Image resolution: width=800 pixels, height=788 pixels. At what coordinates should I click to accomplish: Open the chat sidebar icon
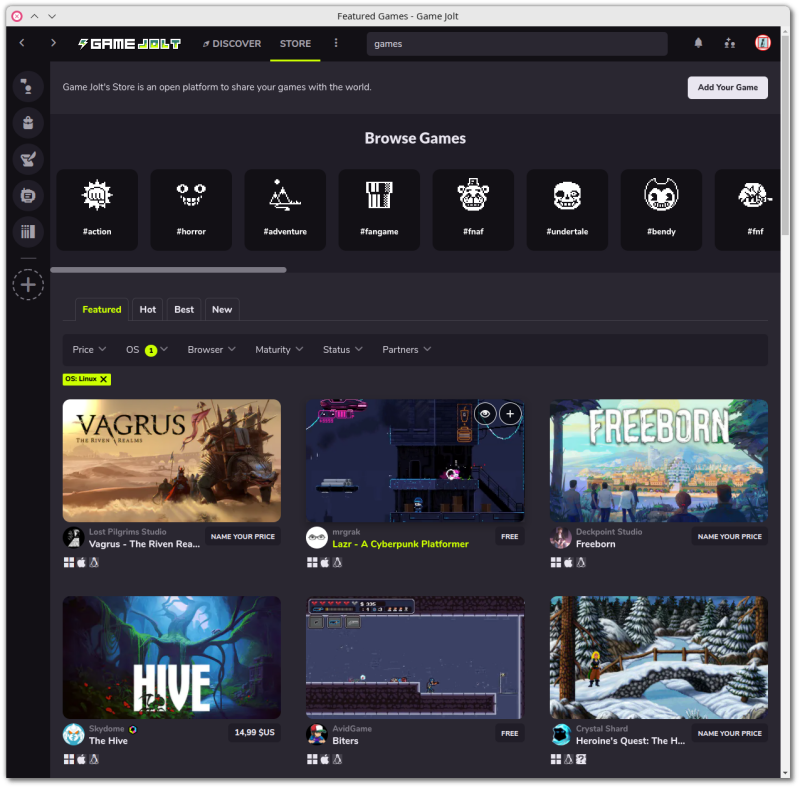pos(28,86)
